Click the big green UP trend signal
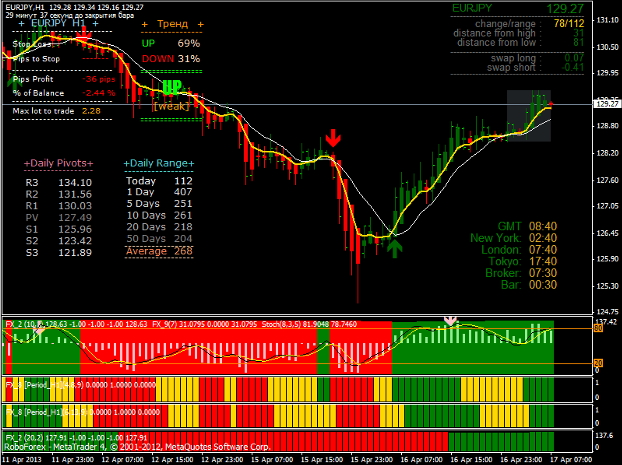Screen dimensions: 622x465 pos(171,87)
